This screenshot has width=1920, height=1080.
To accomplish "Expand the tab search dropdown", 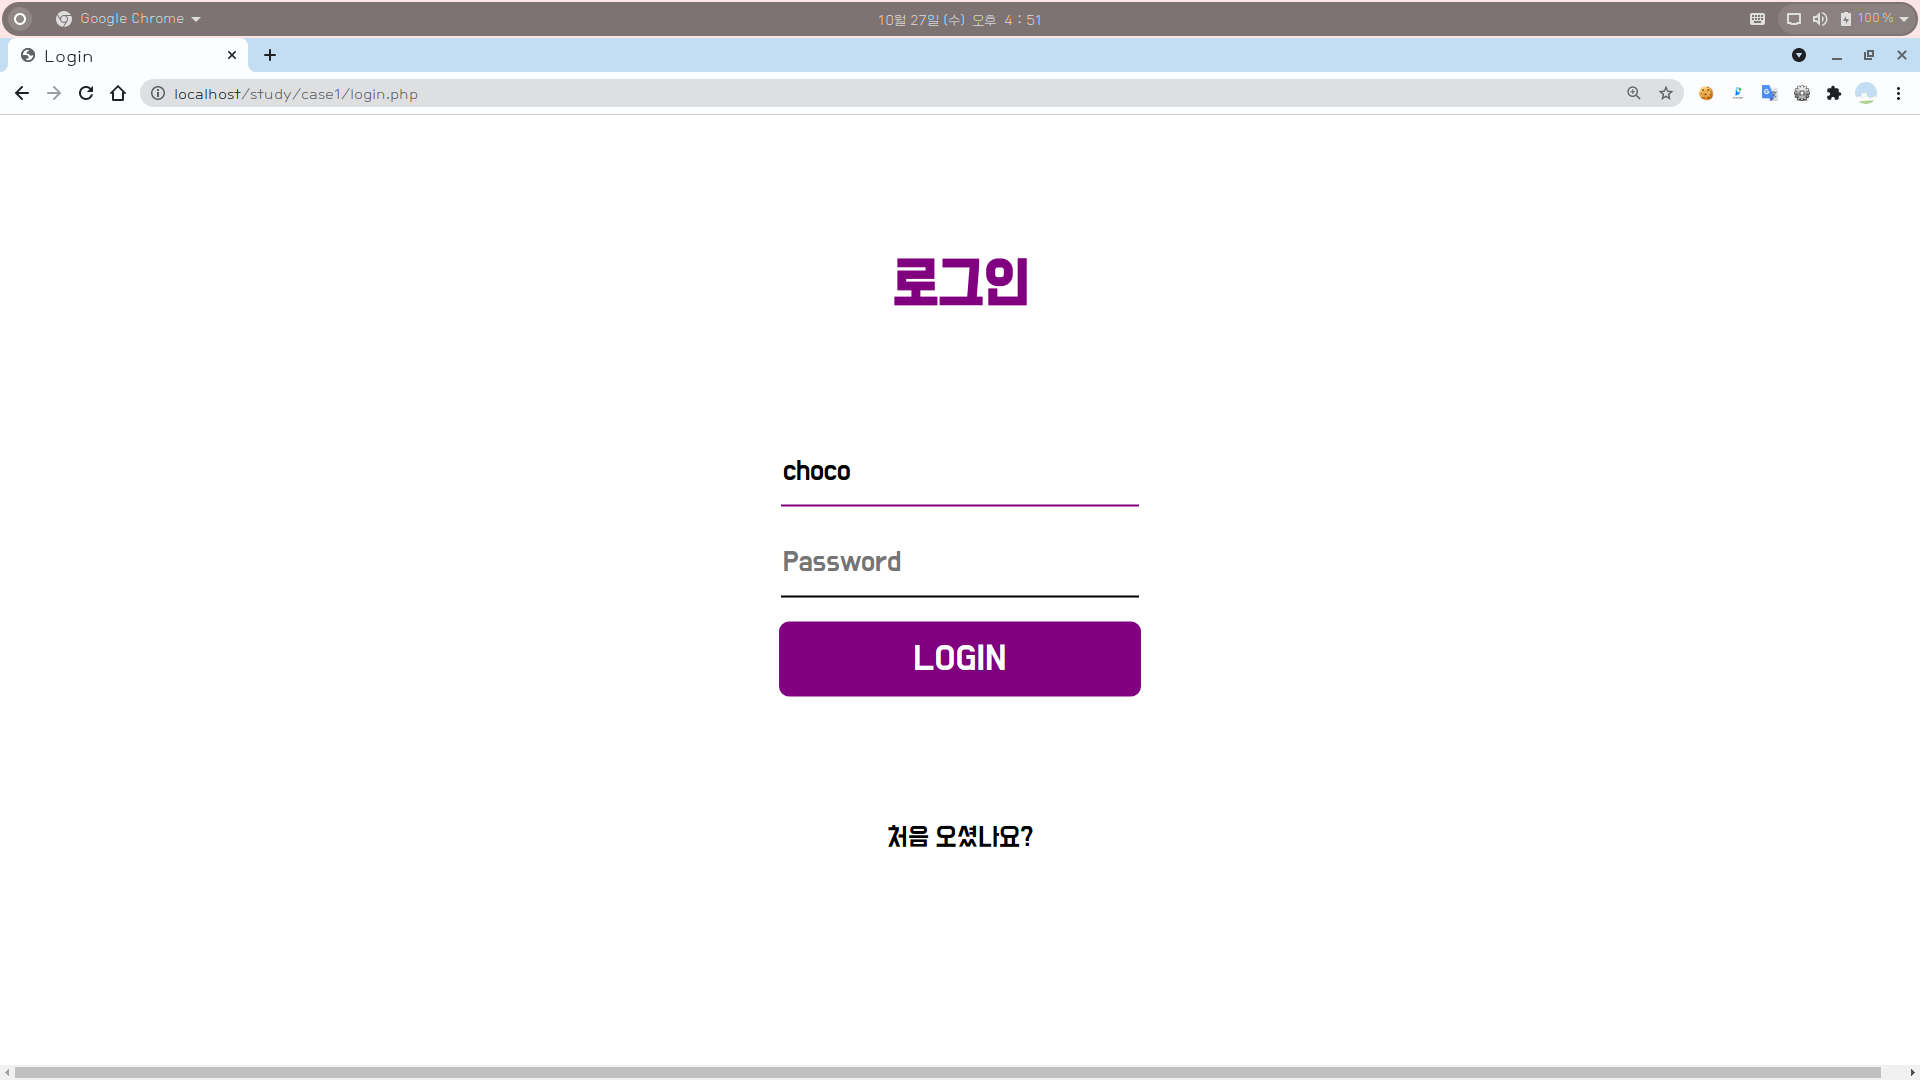I will [1799, 55].
